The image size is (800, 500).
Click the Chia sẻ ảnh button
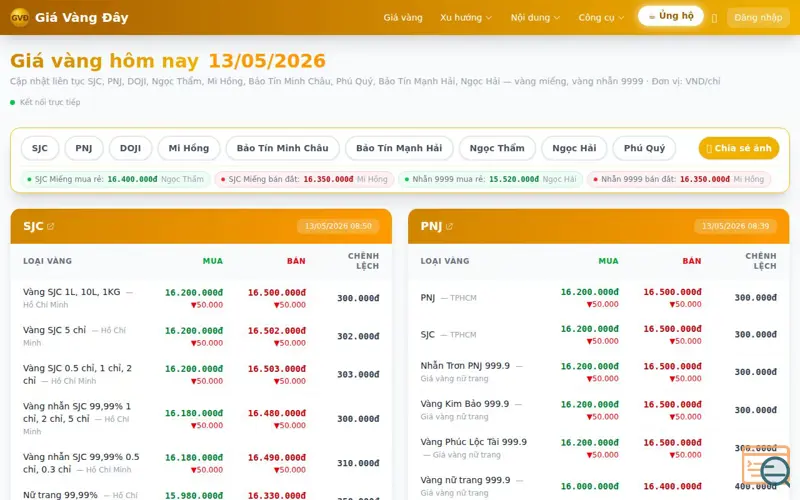[x=738, y=148]
